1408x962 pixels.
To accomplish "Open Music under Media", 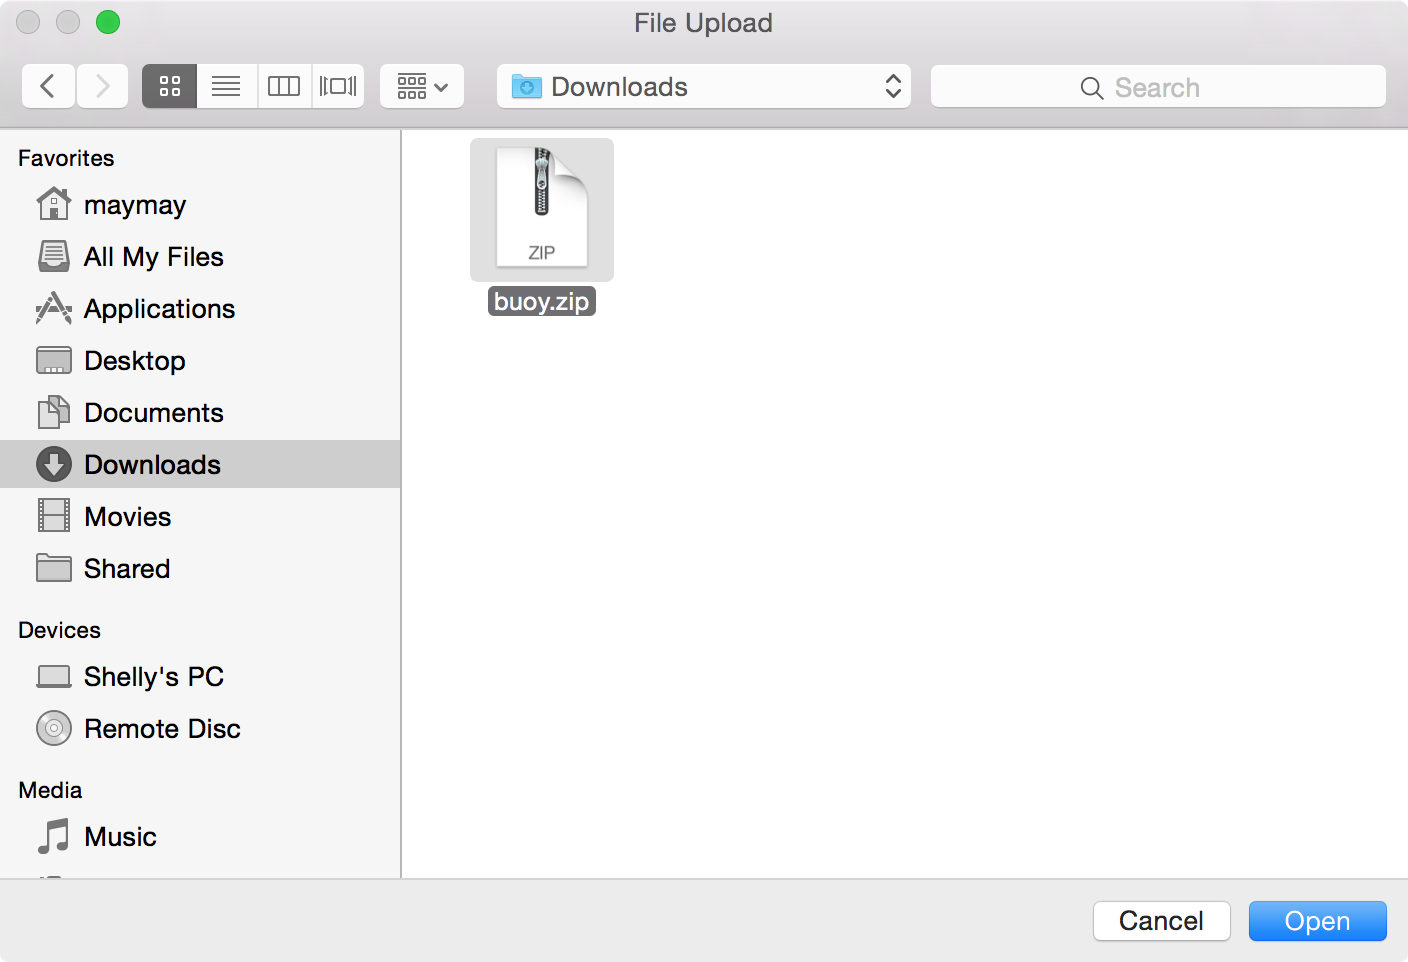I will 200,837.
